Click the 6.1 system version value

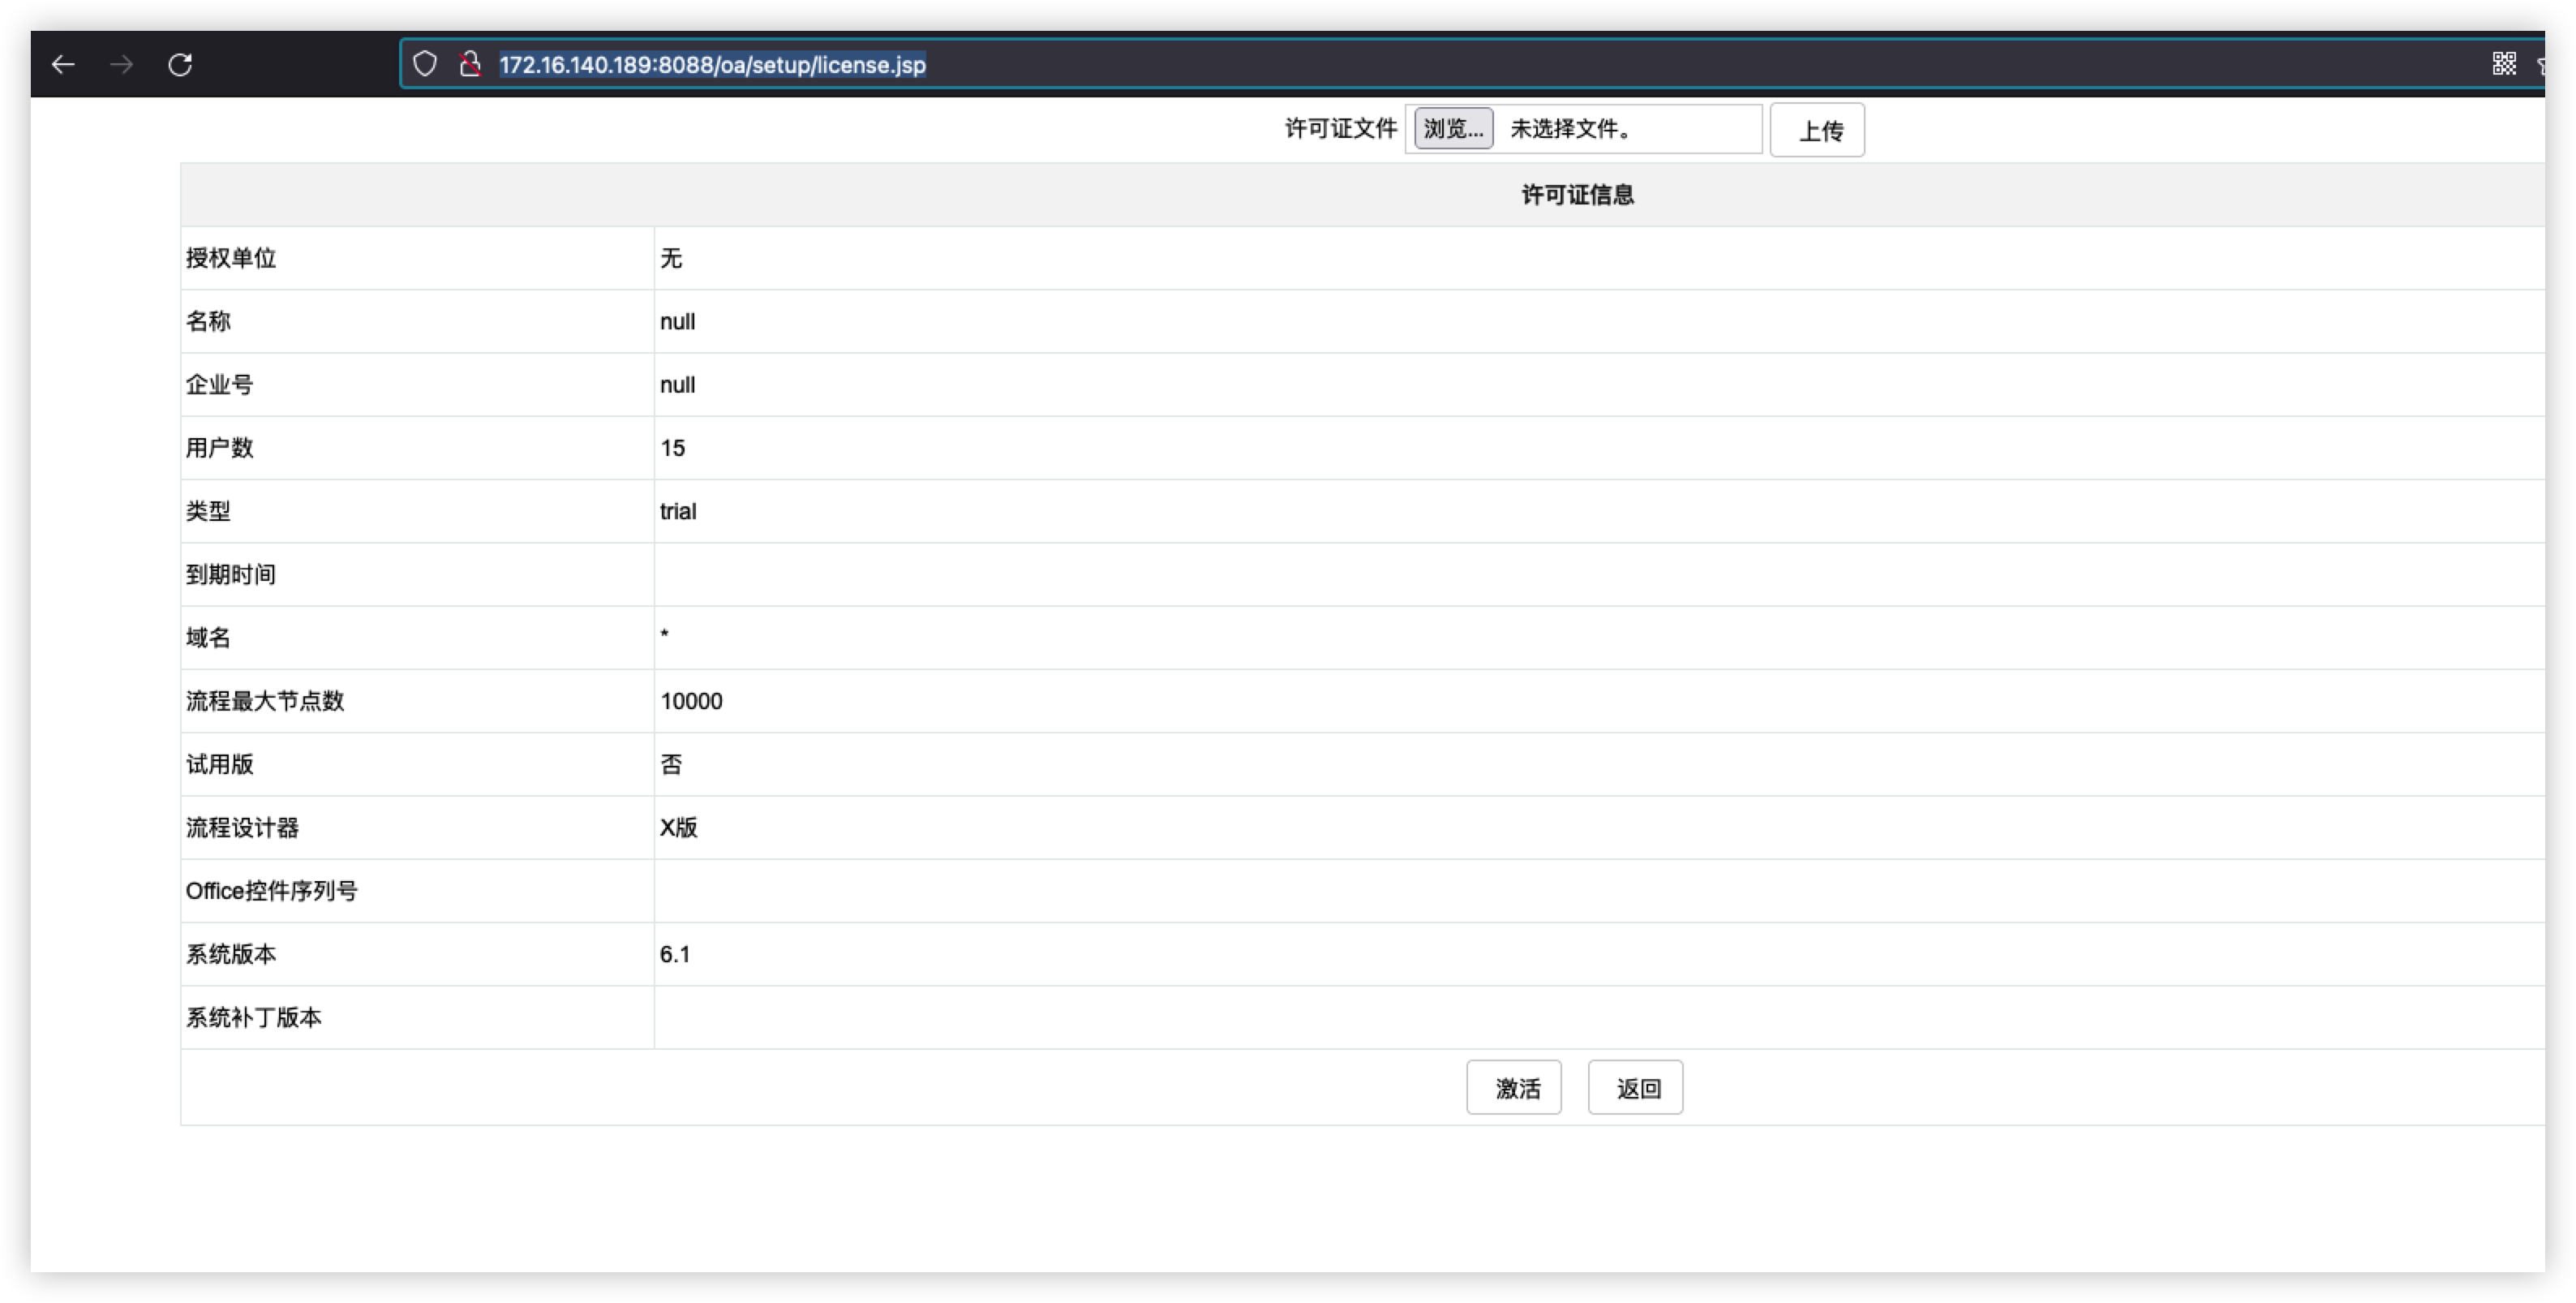tap(675, 954)
